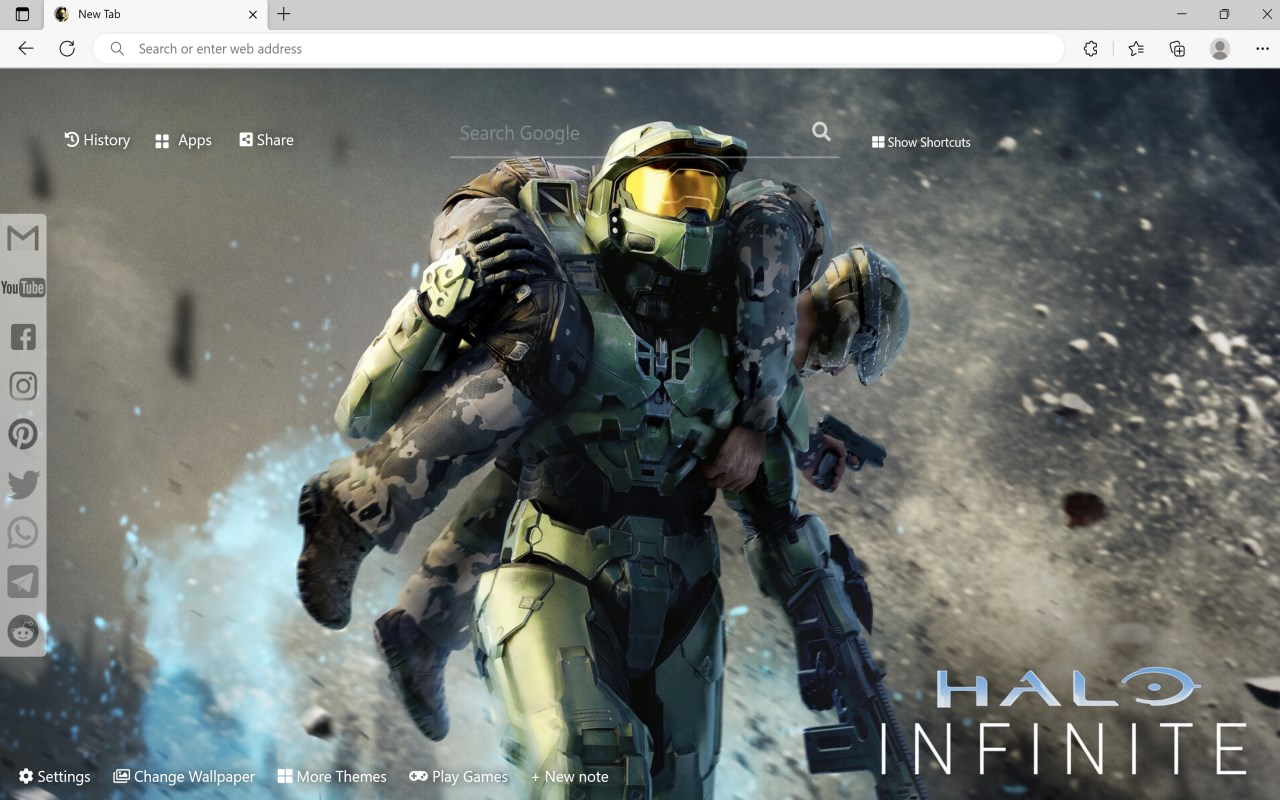Select the New Tab tab
Screen dimensions: 1280x800
(155, 14)
